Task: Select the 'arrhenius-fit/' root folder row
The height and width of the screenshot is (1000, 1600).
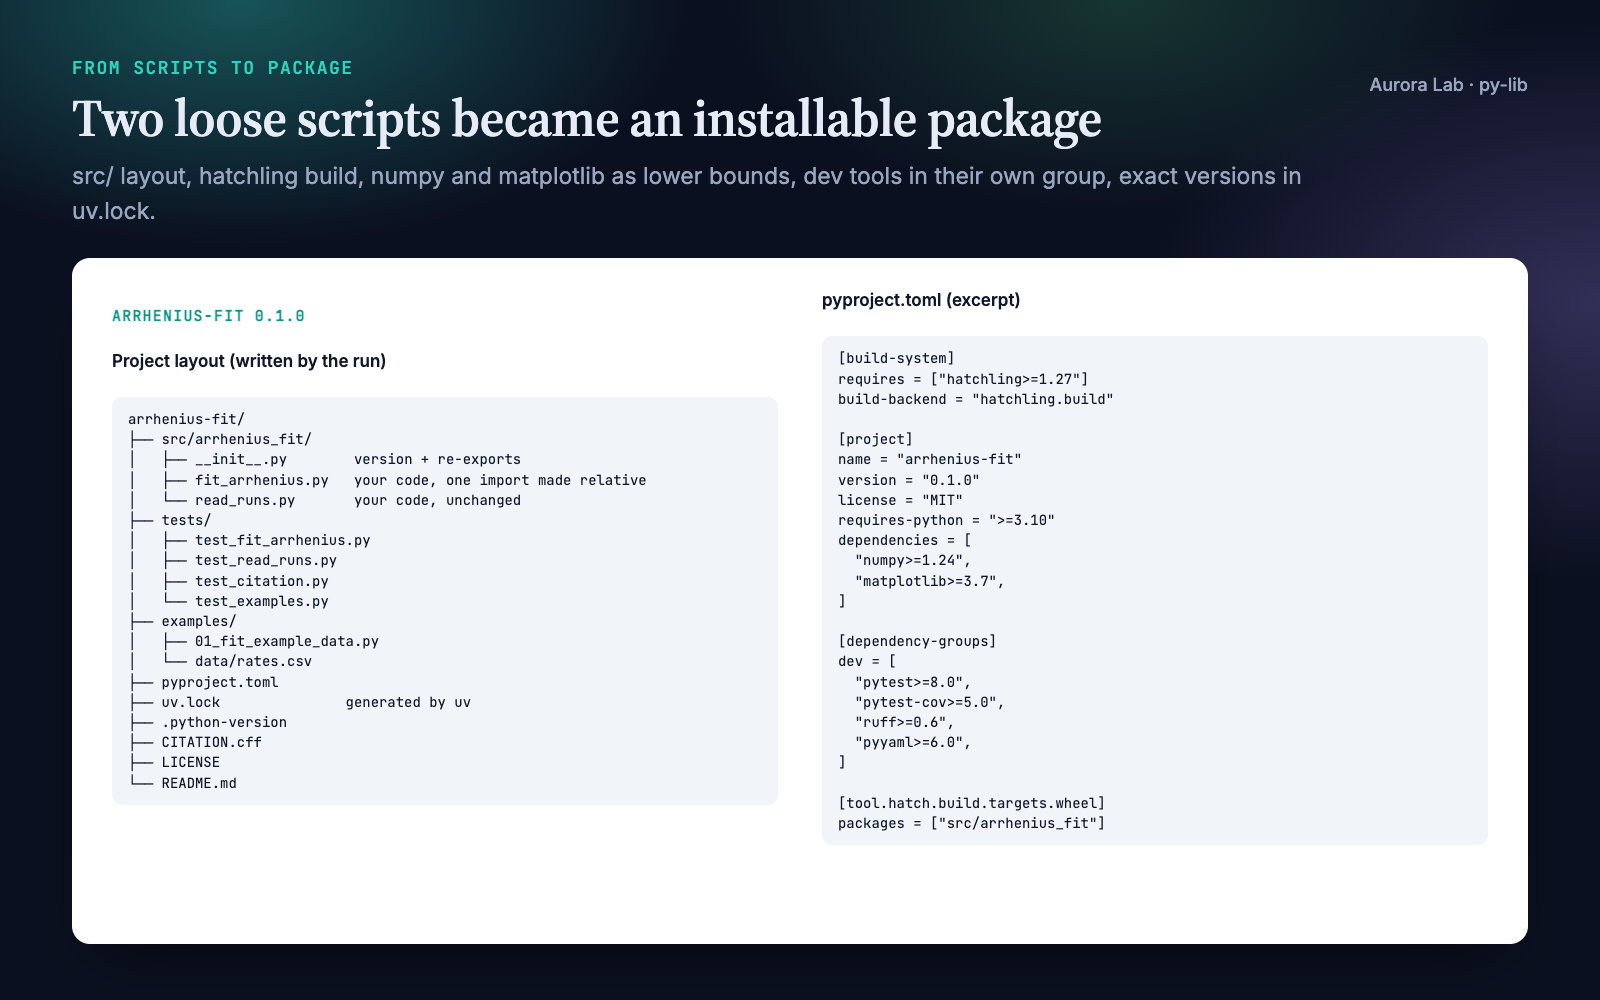Action: click(186, 419)
